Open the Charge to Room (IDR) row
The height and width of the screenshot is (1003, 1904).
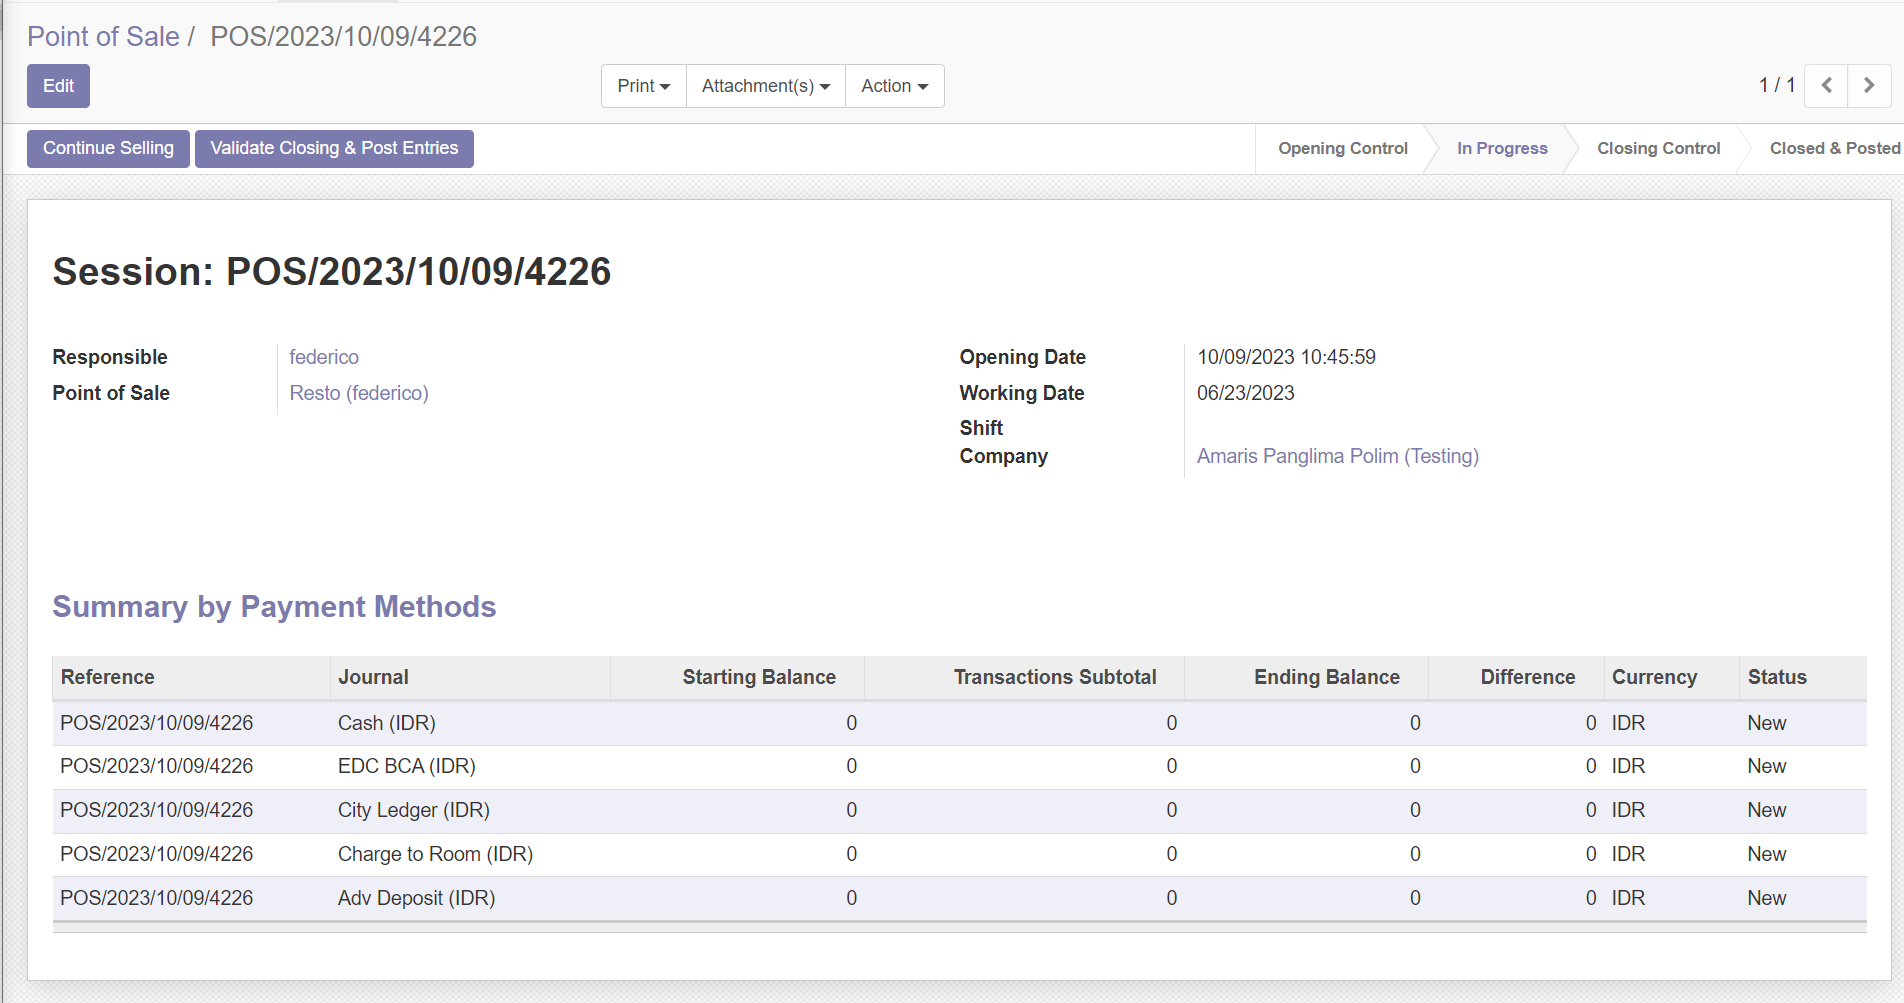[959, 855]
